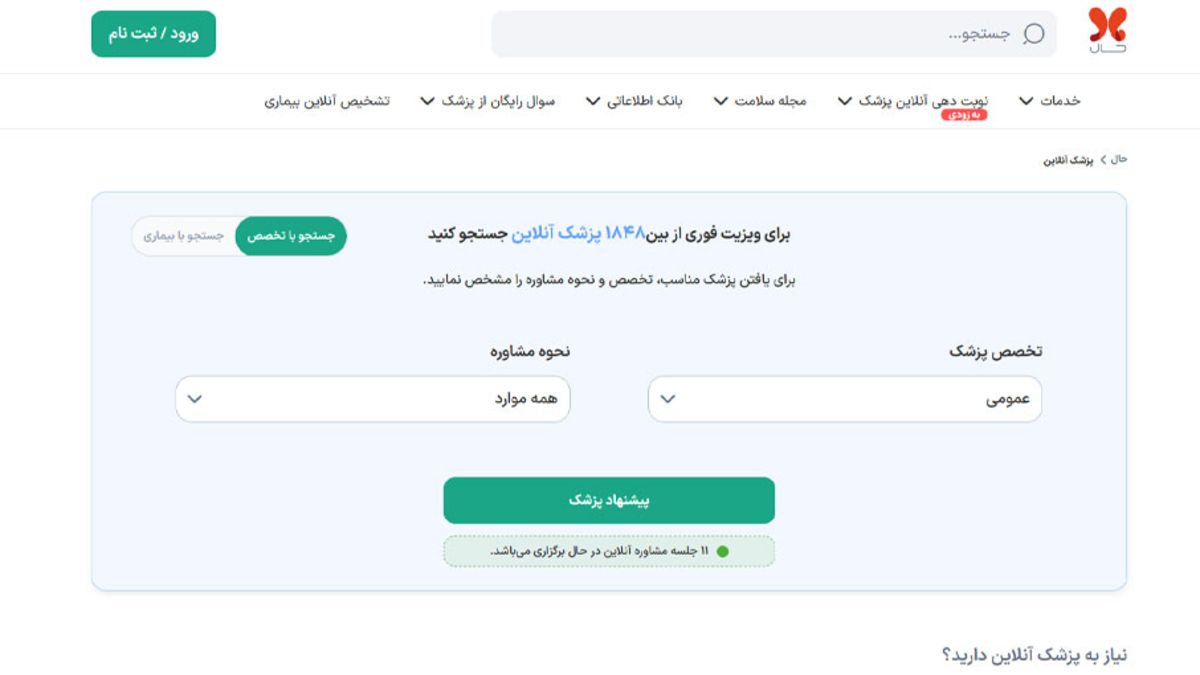Click the ورود / ثبت نام button
The height and width of the screenshot is (675, 1200).
[154, 34]
